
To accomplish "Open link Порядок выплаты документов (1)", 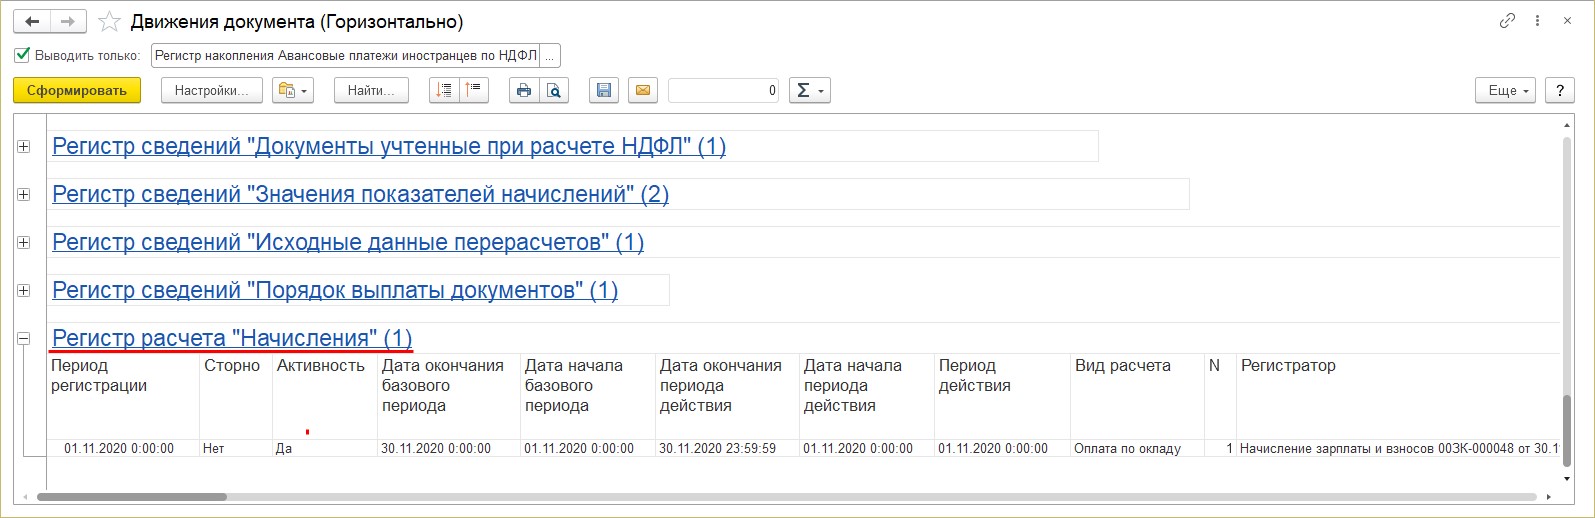I will tap(335, 290).
